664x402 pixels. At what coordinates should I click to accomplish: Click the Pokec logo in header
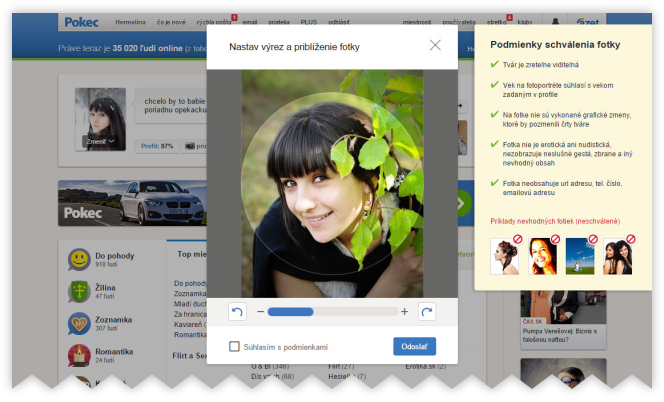tap(81, 22)
